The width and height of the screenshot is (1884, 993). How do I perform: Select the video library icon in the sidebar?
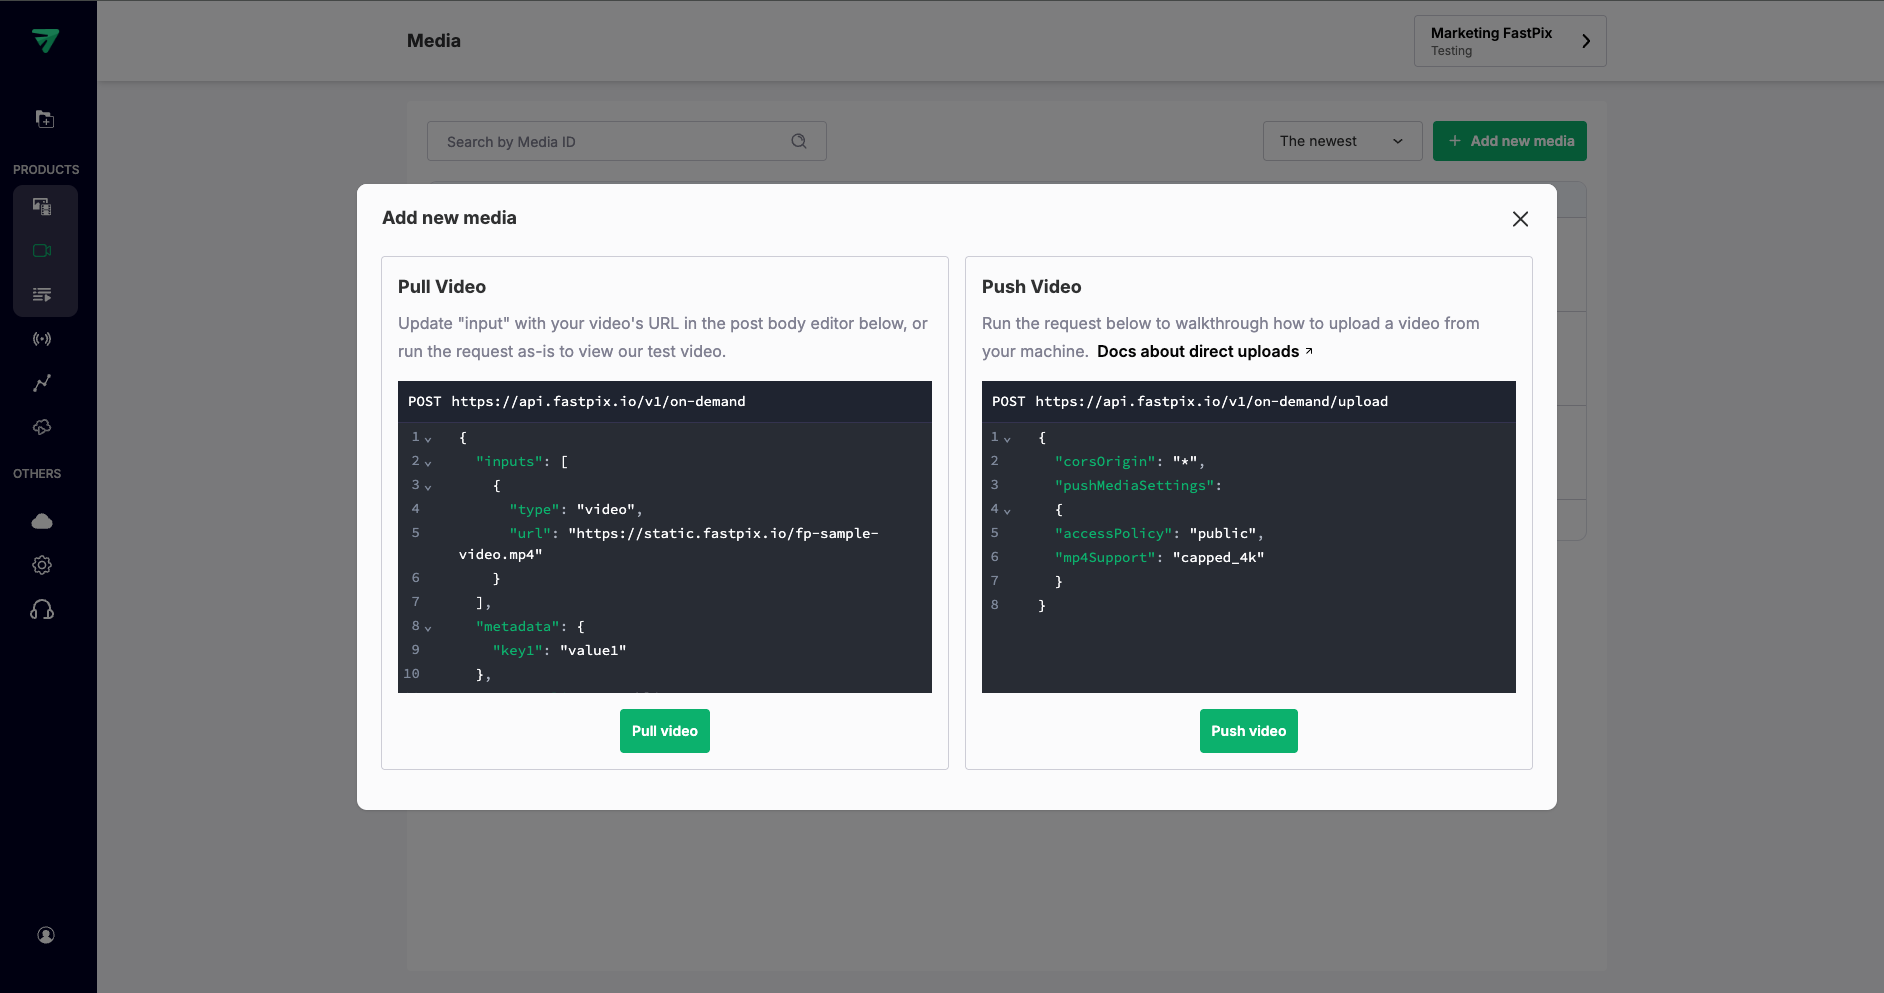click(x=44, y=250)
